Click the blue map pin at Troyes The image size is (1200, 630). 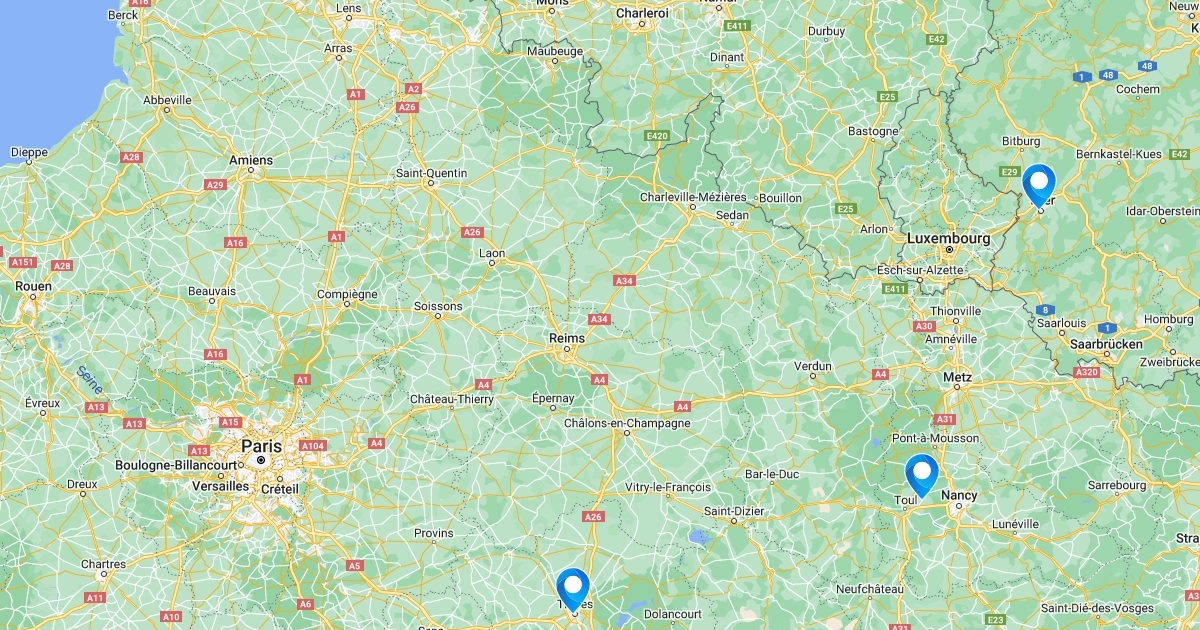tap(573, 589)
